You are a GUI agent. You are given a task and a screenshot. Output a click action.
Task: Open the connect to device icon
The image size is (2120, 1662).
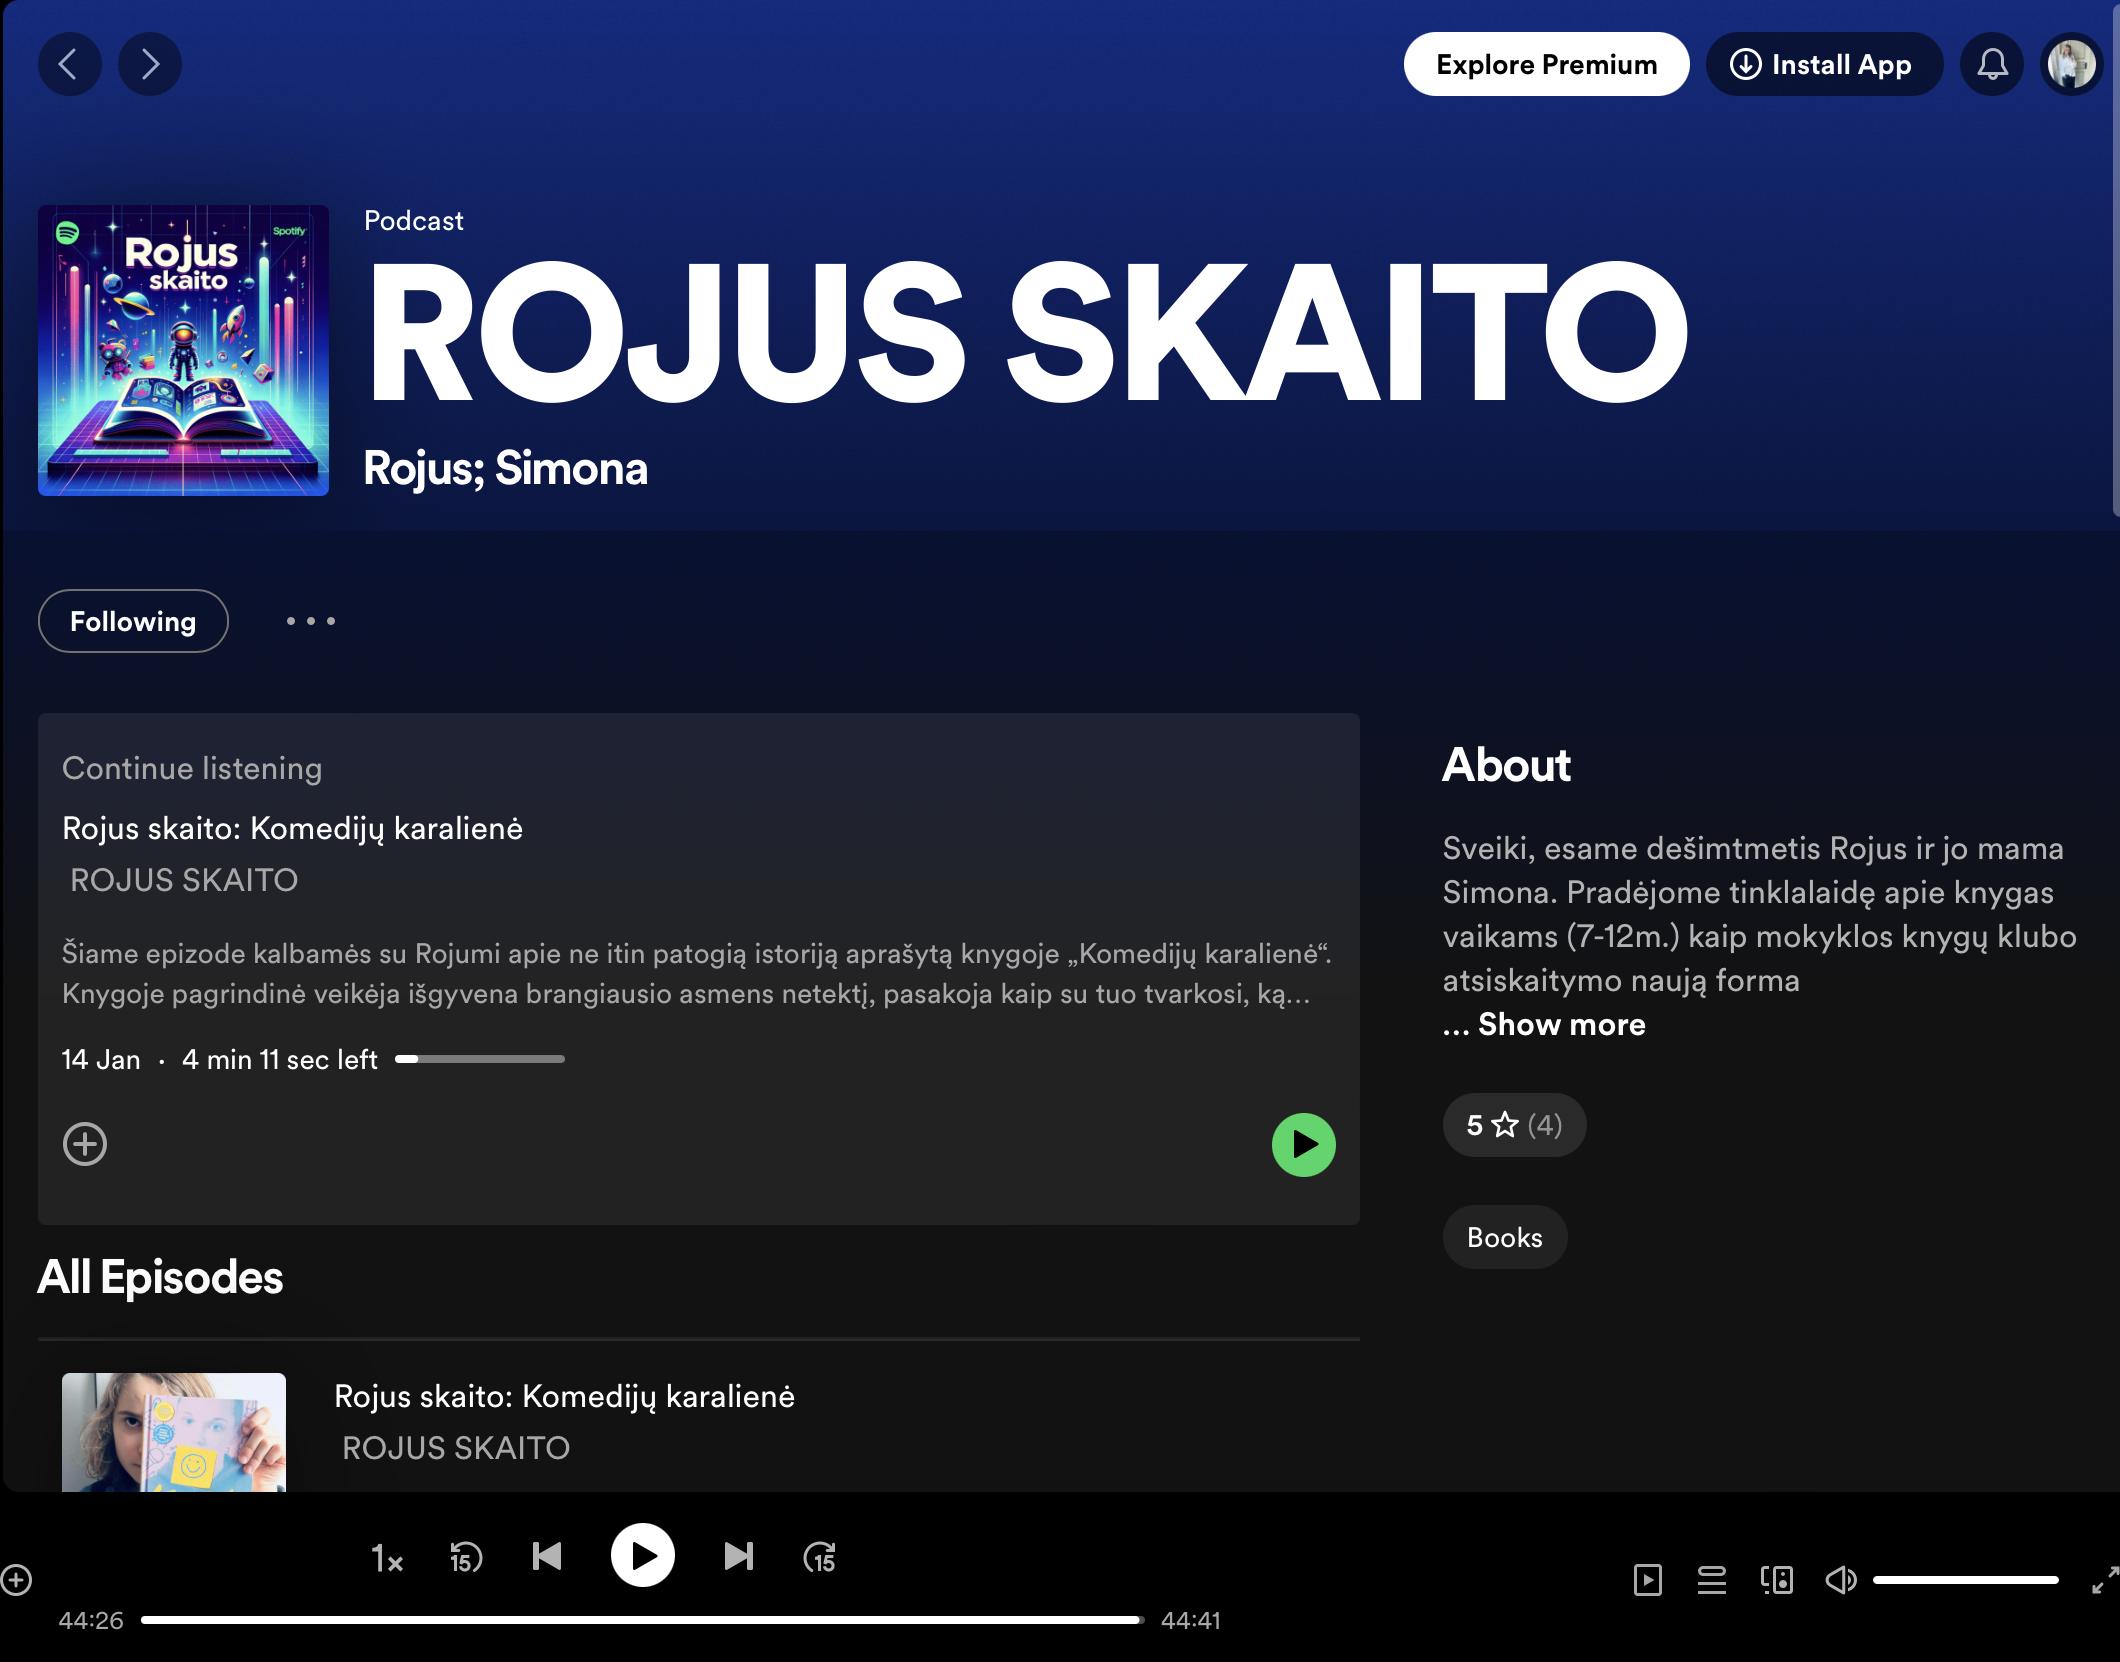click(1777, 1580)
